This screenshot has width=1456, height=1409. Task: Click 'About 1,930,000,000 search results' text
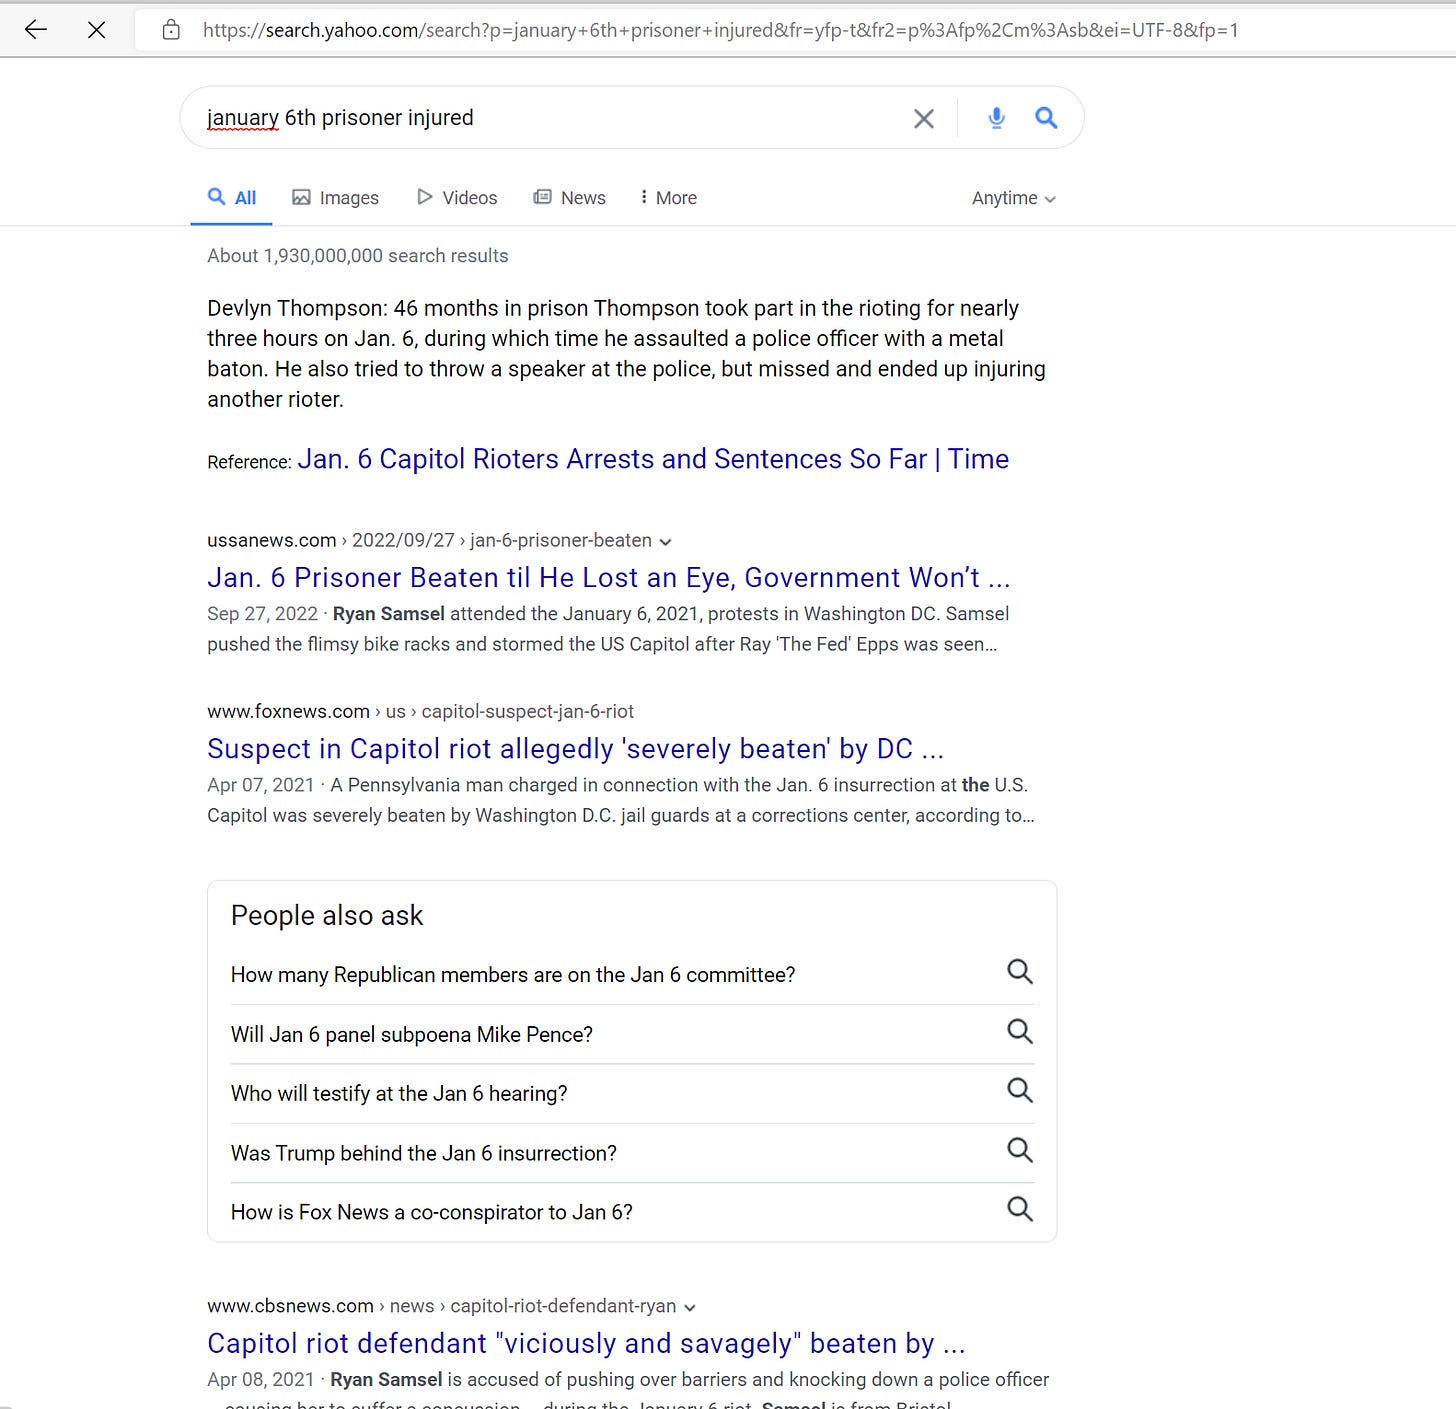[x=357, y=256]
